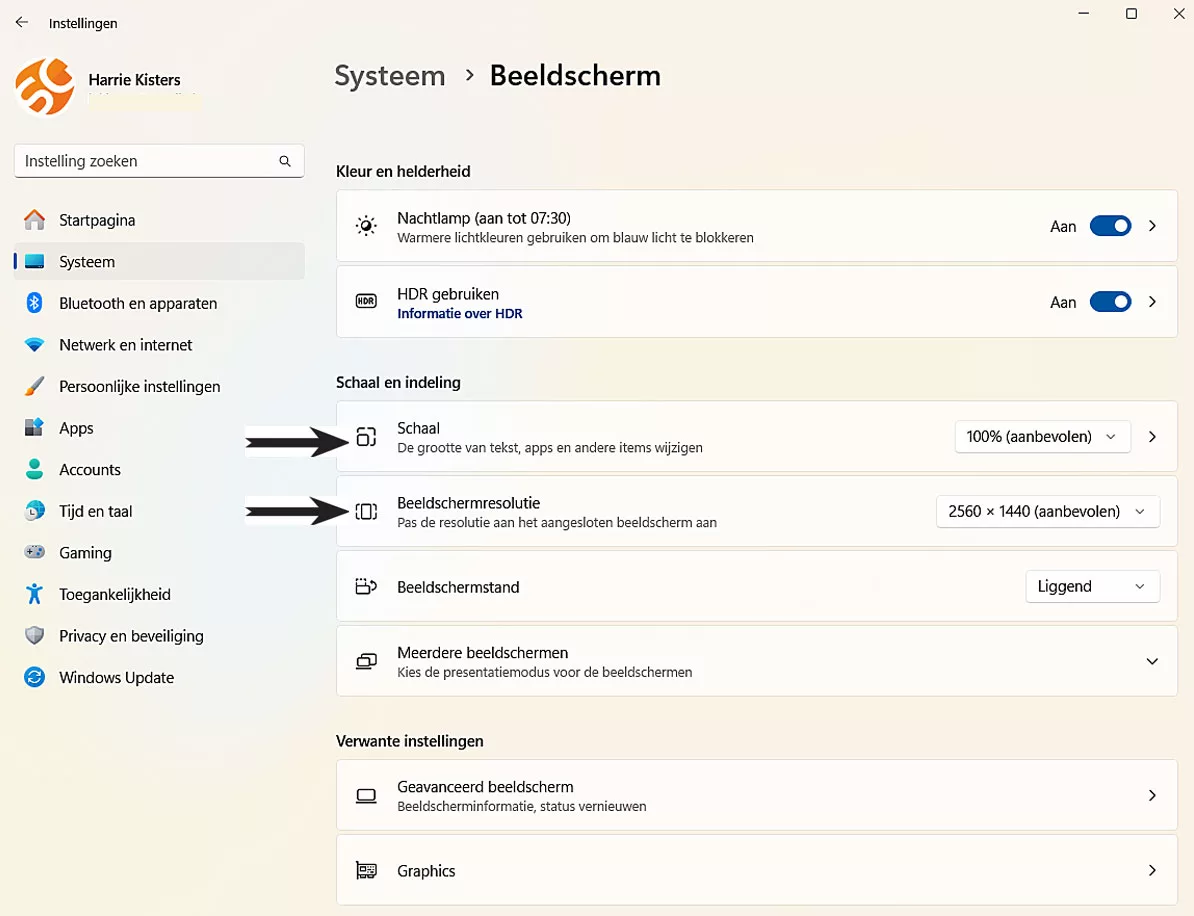Click the back arrow next to Instellingen

[21, 23]
